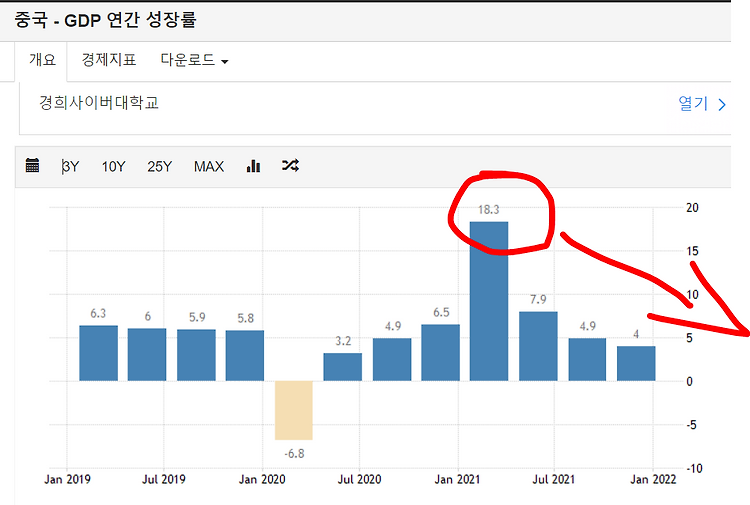Screen dimensions: 750x505
Task: Select the 3Y time range
Action: click(70, 166)
